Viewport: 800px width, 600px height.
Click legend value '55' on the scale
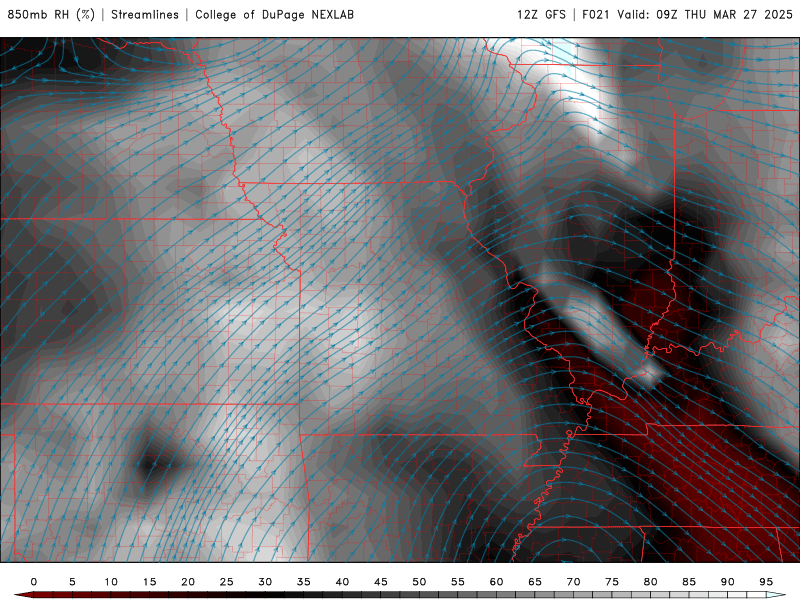tap(458, 582)
